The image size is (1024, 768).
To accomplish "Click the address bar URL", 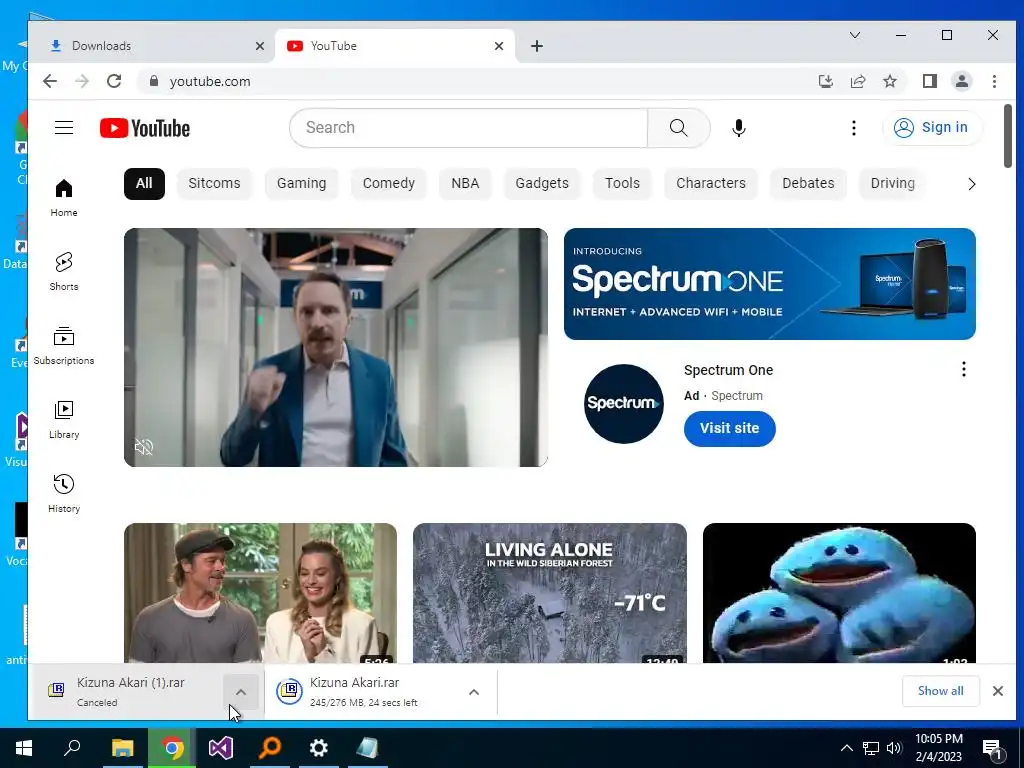I will 210,81.
